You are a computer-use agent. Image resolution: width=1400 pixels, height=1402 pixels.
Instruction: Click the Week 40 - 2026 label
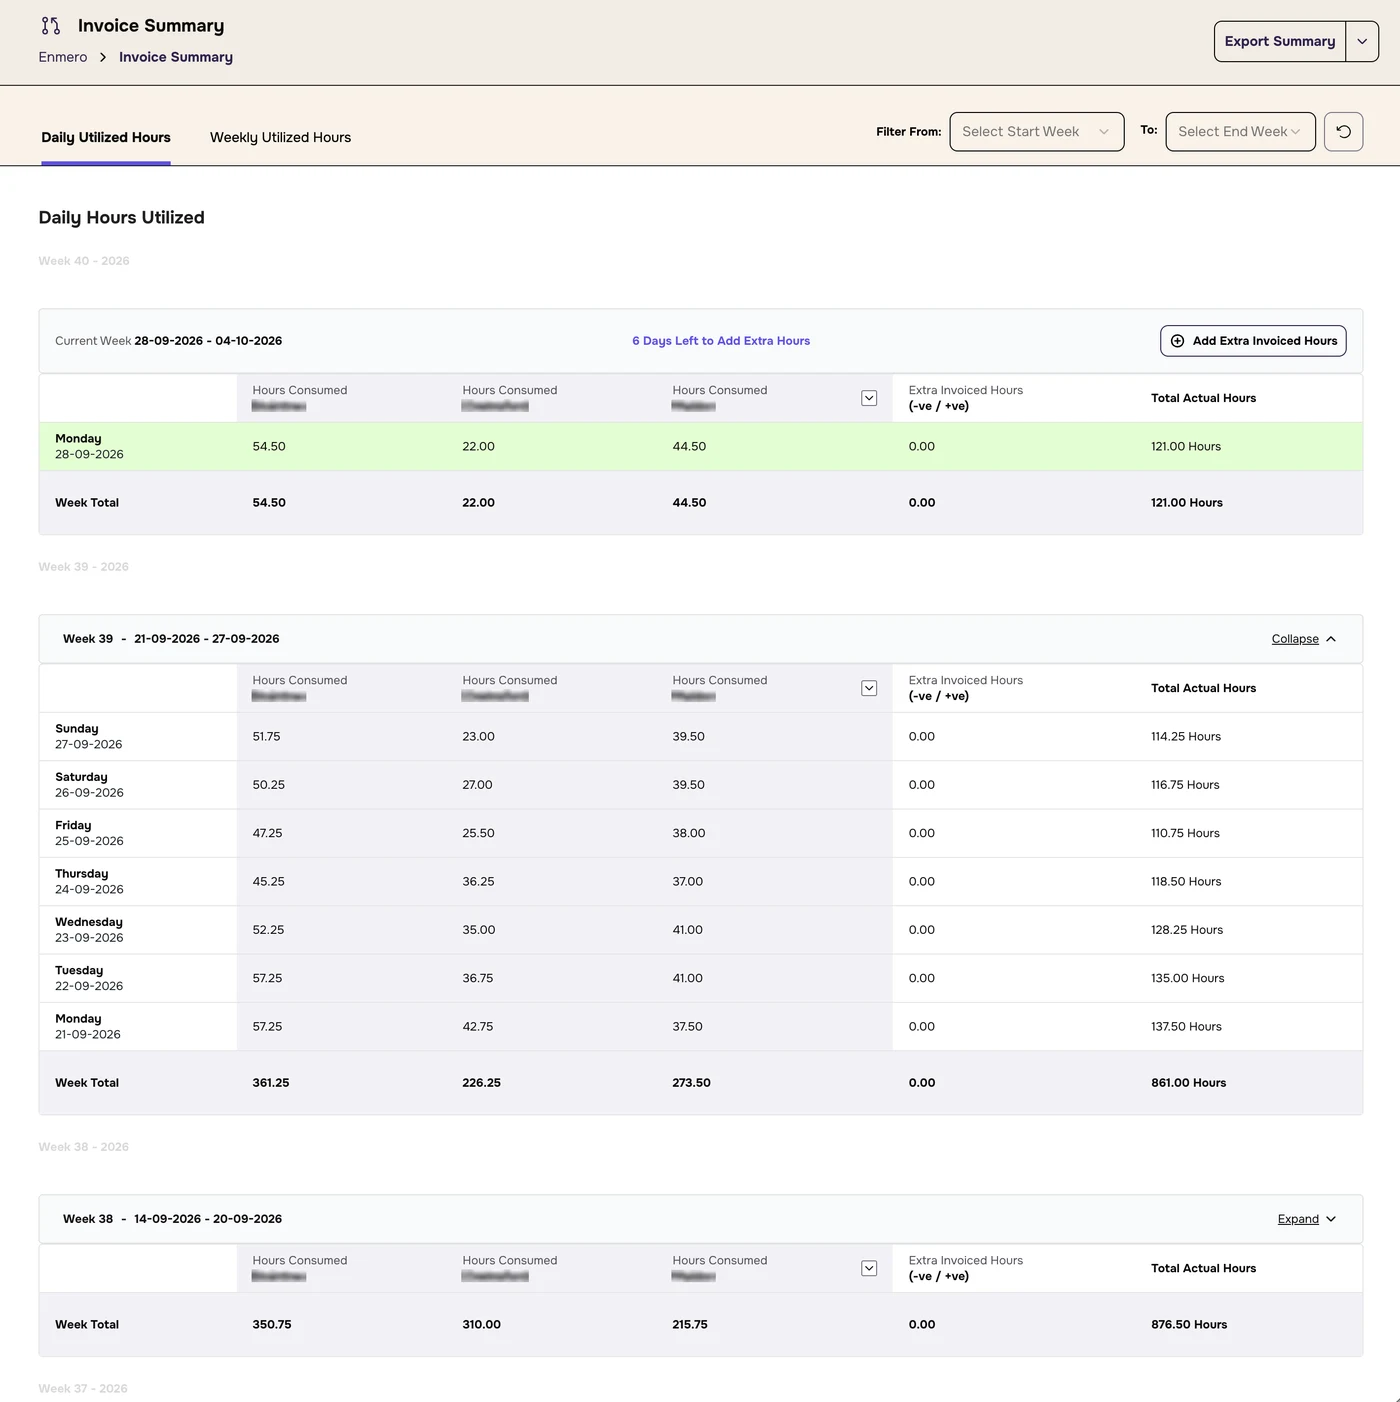click(84, 261)
